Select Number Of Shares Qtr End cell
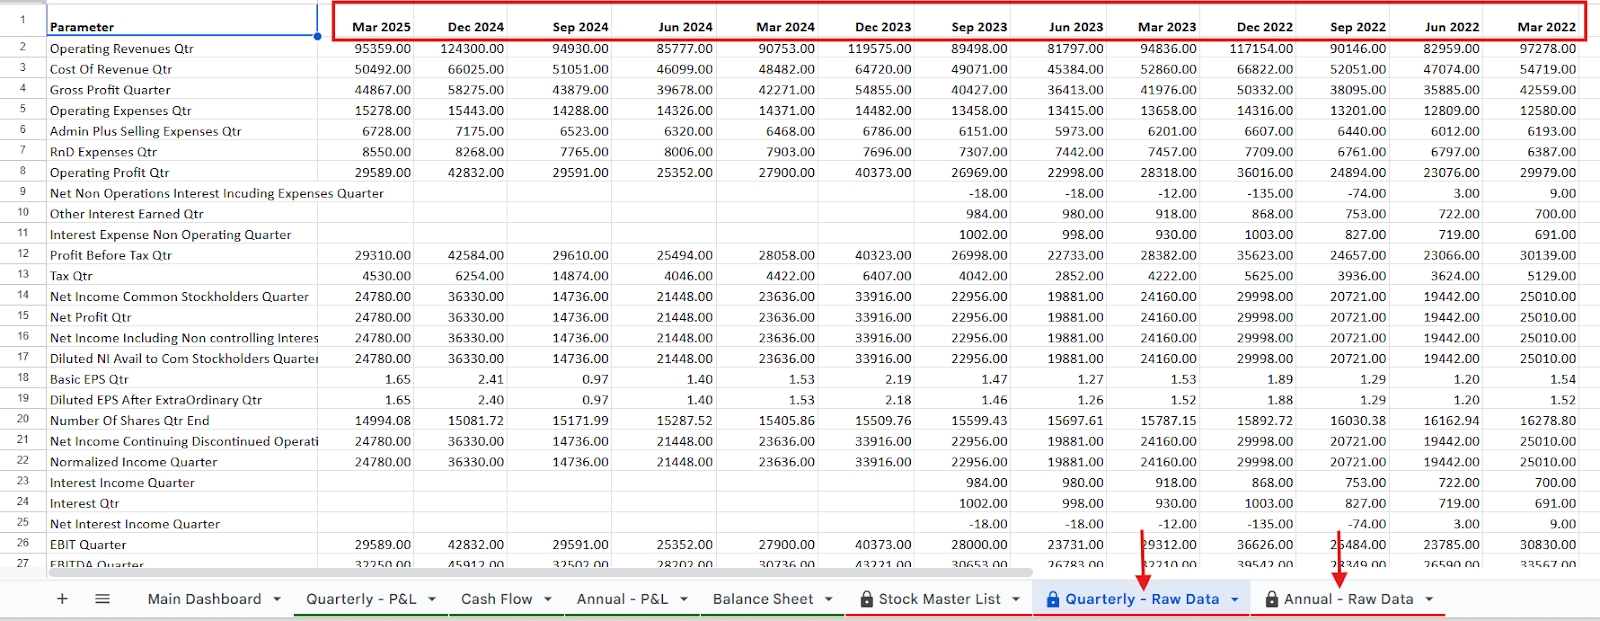The image size is (1600, 621). point(182,420)
